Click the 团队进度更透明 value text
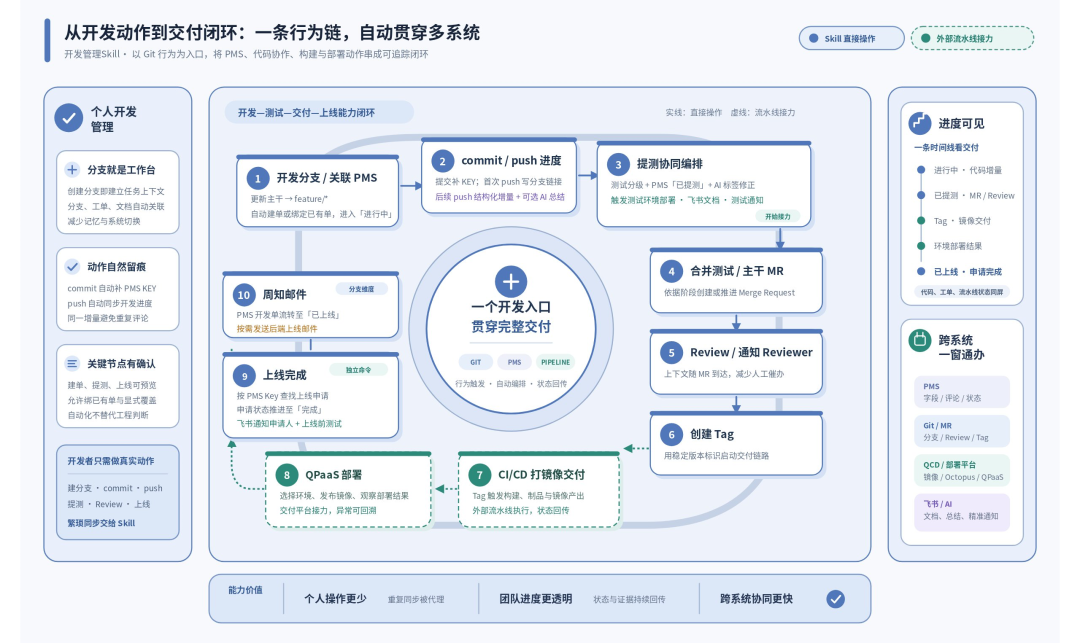Image resolution: width=1080 pixels, height=643 pixels. (x=535, y=599)
